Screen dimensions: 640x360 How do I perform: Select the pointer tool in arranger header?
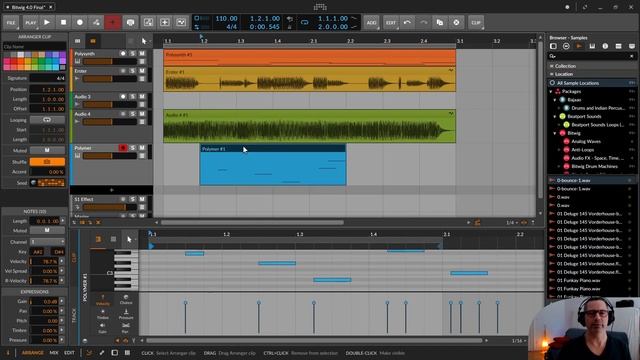coord(144,41)
